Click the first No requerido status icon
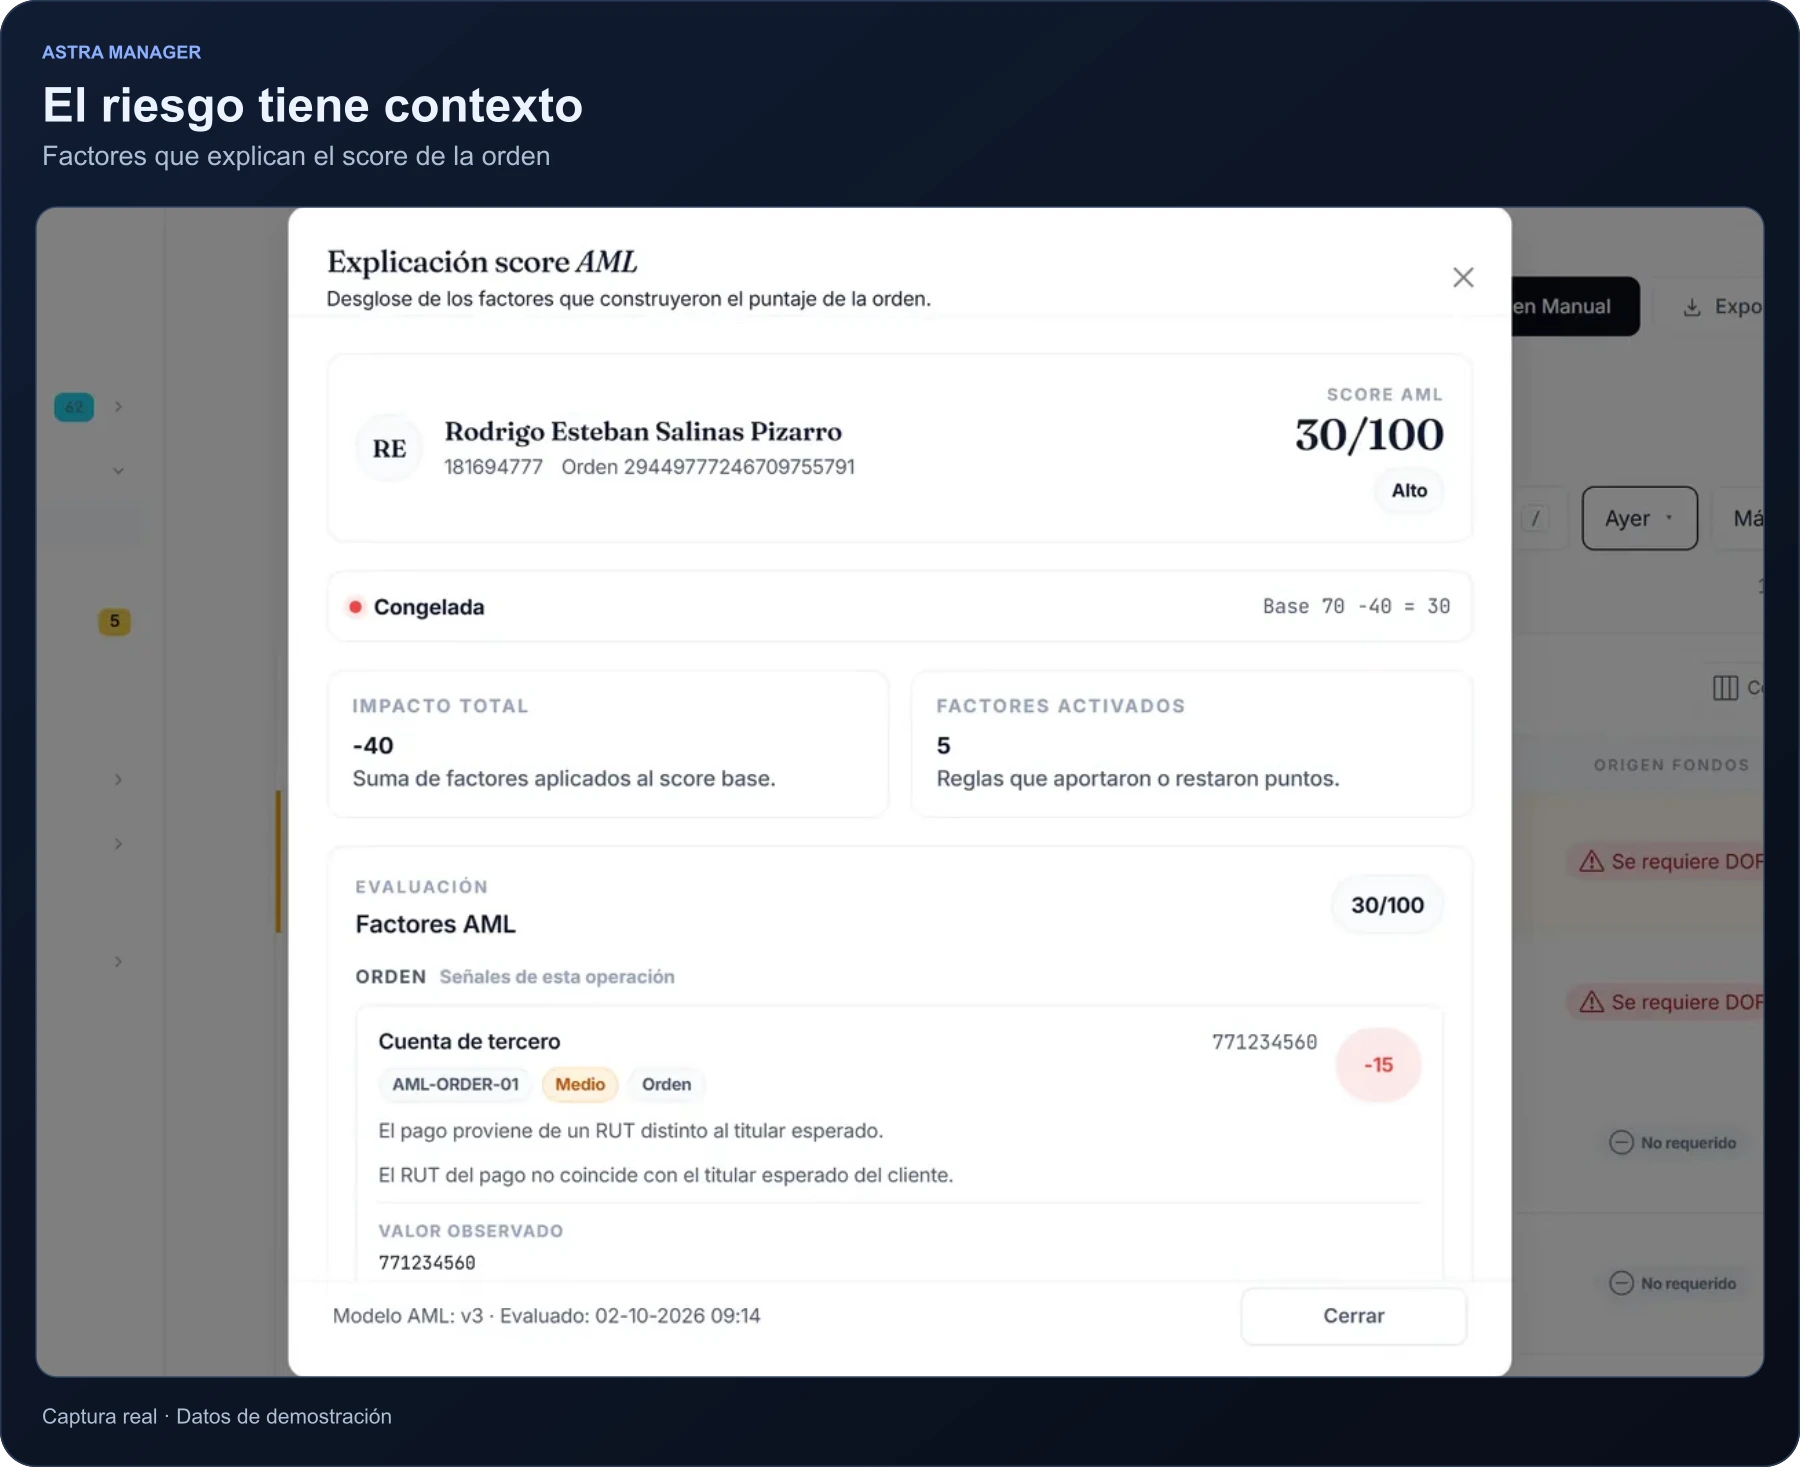This screenshot has height=1467, width=1800. click(x=1621, y=1142)
